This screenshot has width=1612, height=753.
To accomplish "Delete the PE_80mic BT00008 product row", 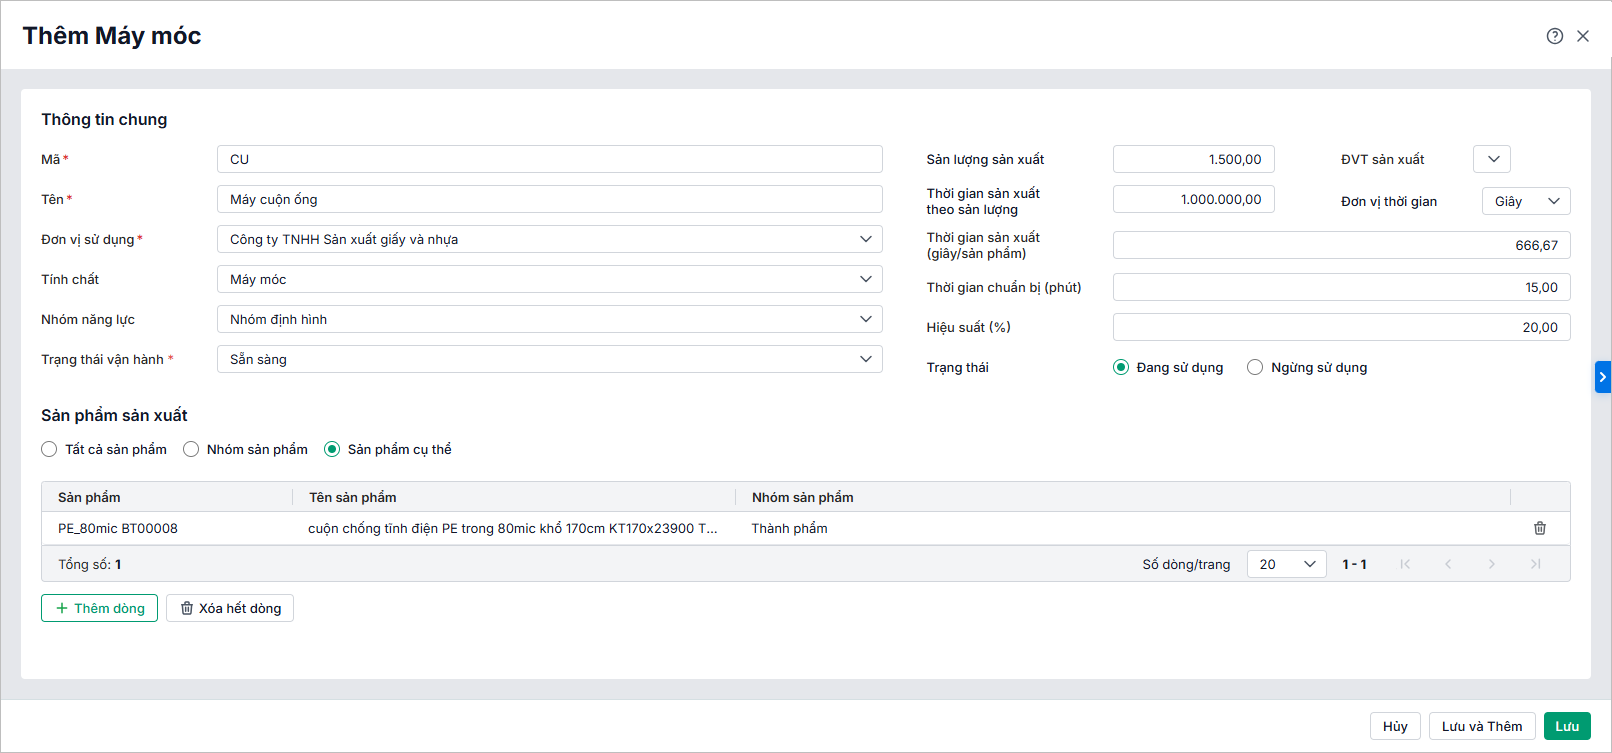I will coord(1540,528).
